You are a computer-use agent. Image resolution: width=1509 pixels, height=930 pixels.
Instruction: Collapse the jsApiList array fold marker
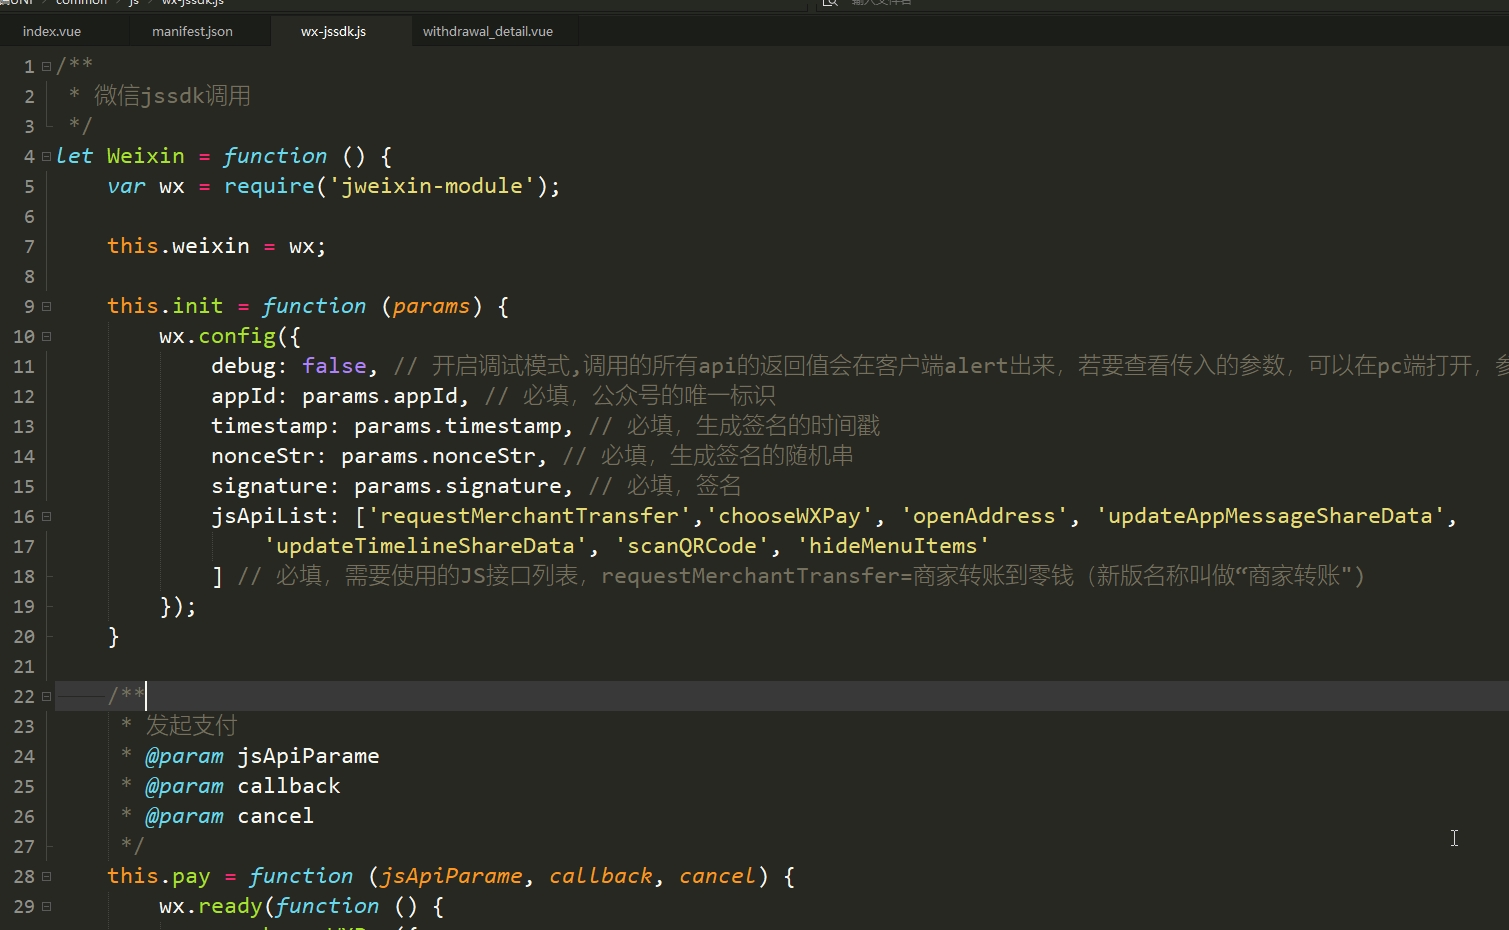pos(46,517)
